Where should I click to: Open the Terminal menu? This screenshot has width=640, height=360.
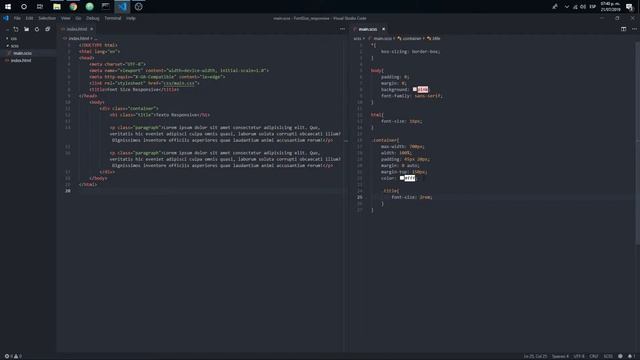pyautogui.click(x=113, y=18)
